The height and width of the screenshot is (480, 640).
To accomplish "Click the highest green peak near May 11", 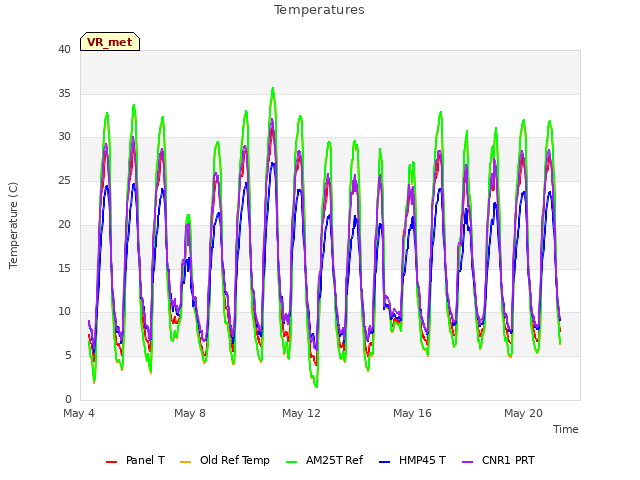I will (273, 89).
